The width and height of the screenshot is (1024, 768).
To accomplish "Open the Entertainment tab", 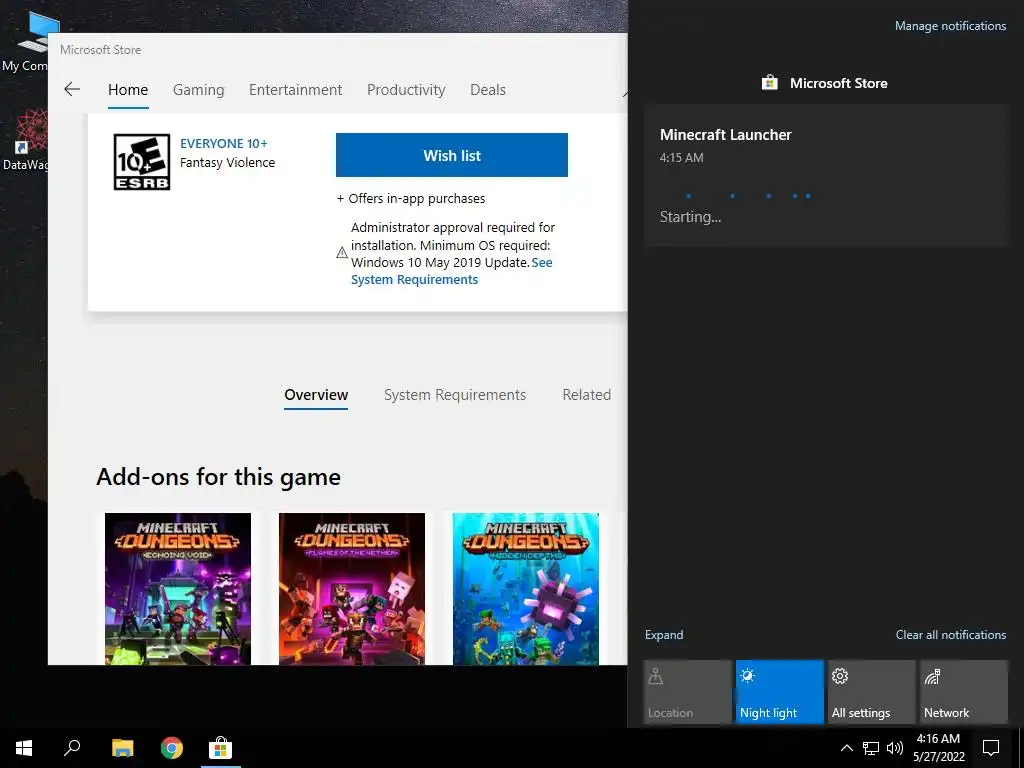I will click(295, 89).
